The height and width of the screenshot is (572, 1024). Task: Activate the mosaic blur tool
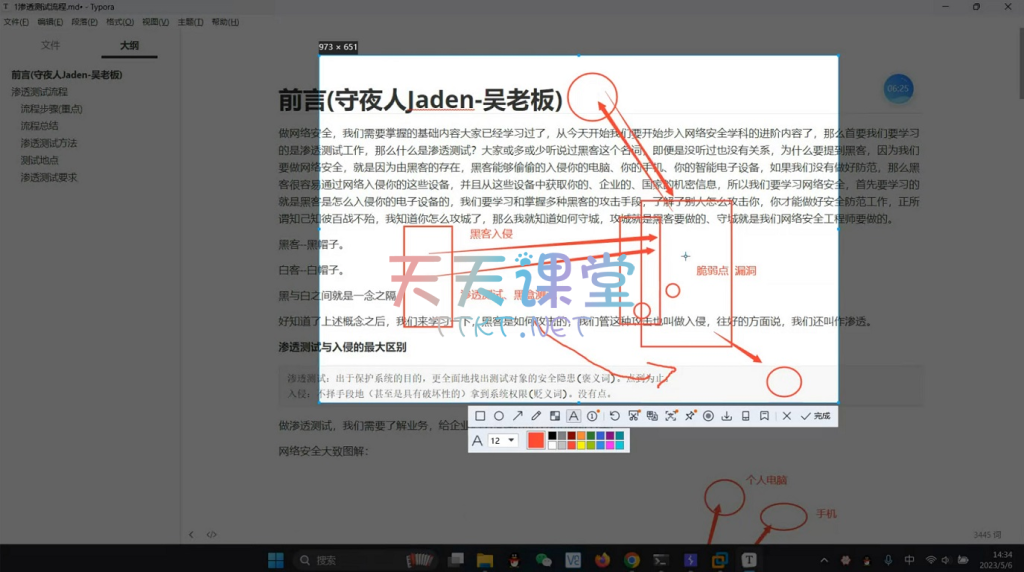555,416
